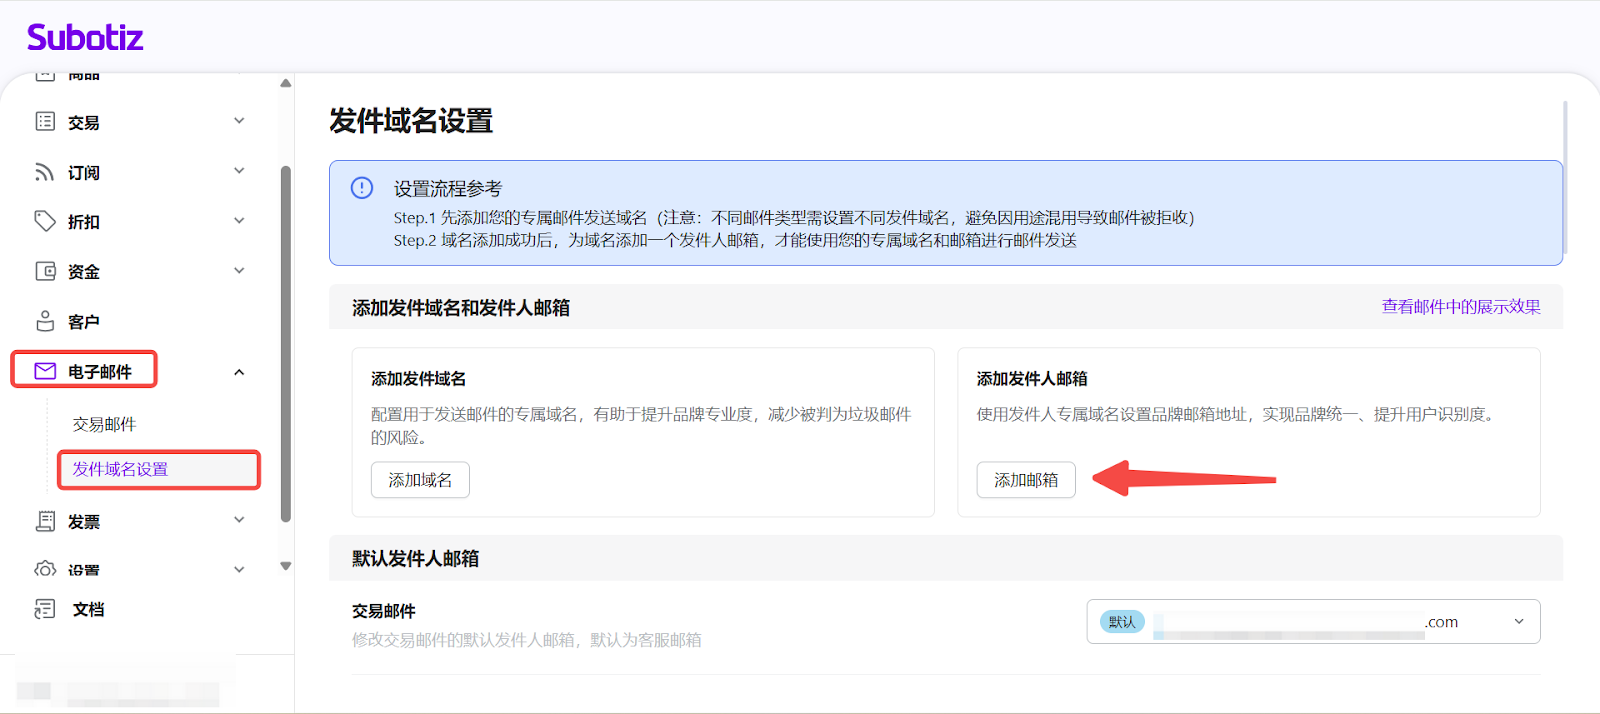Open the default sender email dropdown

point(1518,622)
